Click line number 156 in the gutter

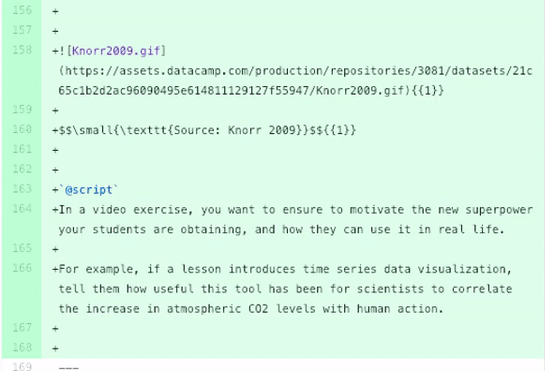[x=22, y=10]
